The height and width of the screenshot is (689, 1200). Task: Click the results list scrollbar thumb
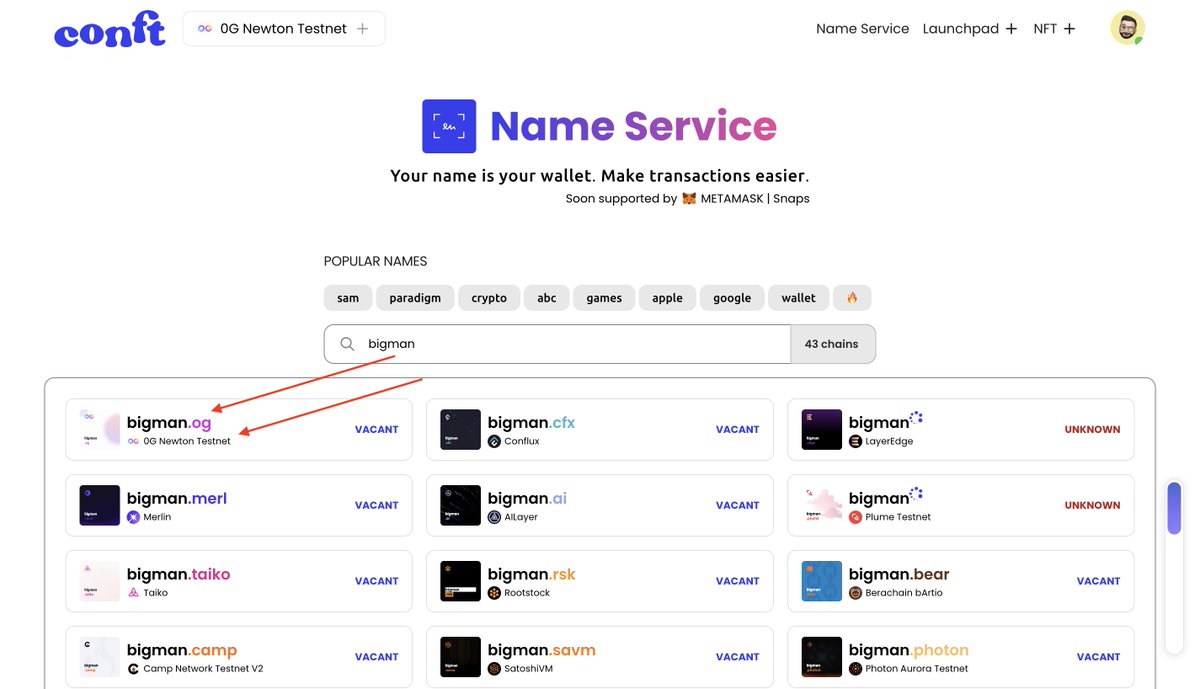[1174, 508]
